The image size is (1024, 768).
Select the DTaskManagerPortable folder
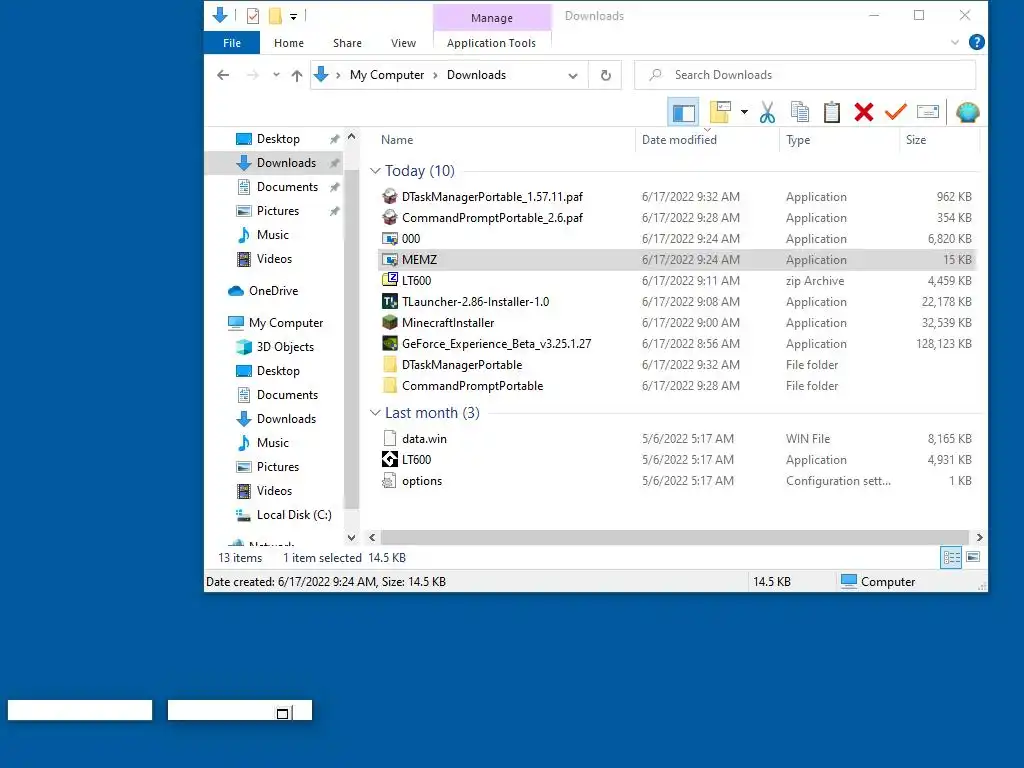677,364
